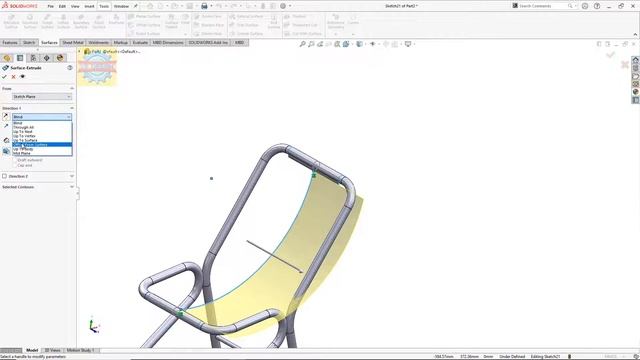Switch to Evaluate ribbon tab

(140, 42)
